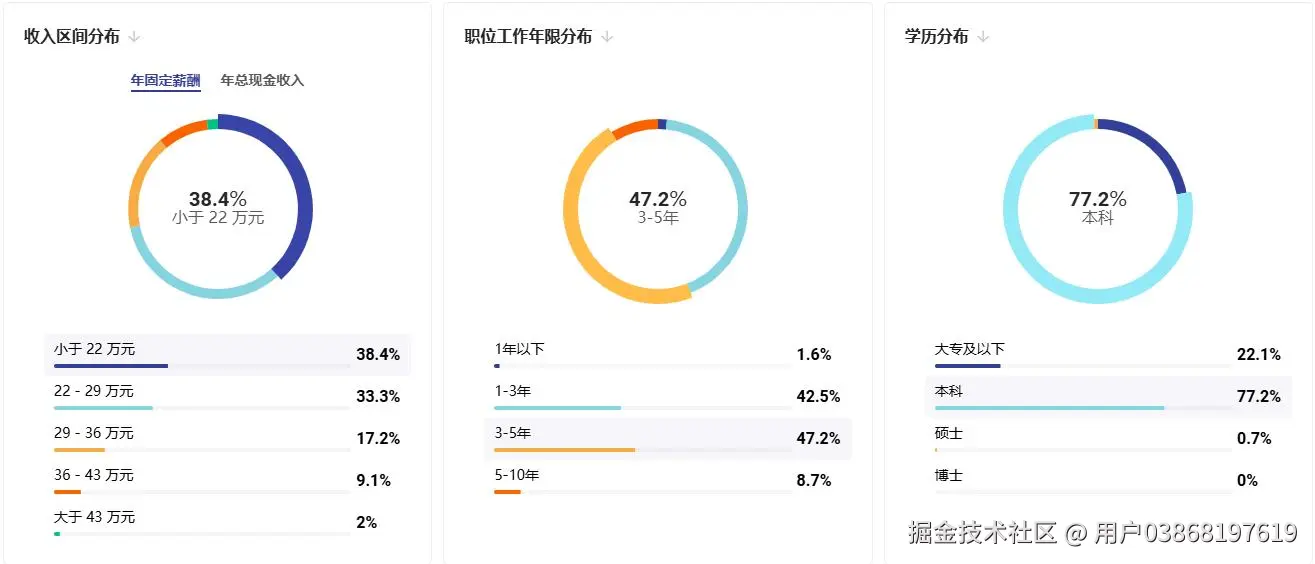Click the 29 - 36 万元 progress bar
1315x564 pixels.
pos(200,450)
